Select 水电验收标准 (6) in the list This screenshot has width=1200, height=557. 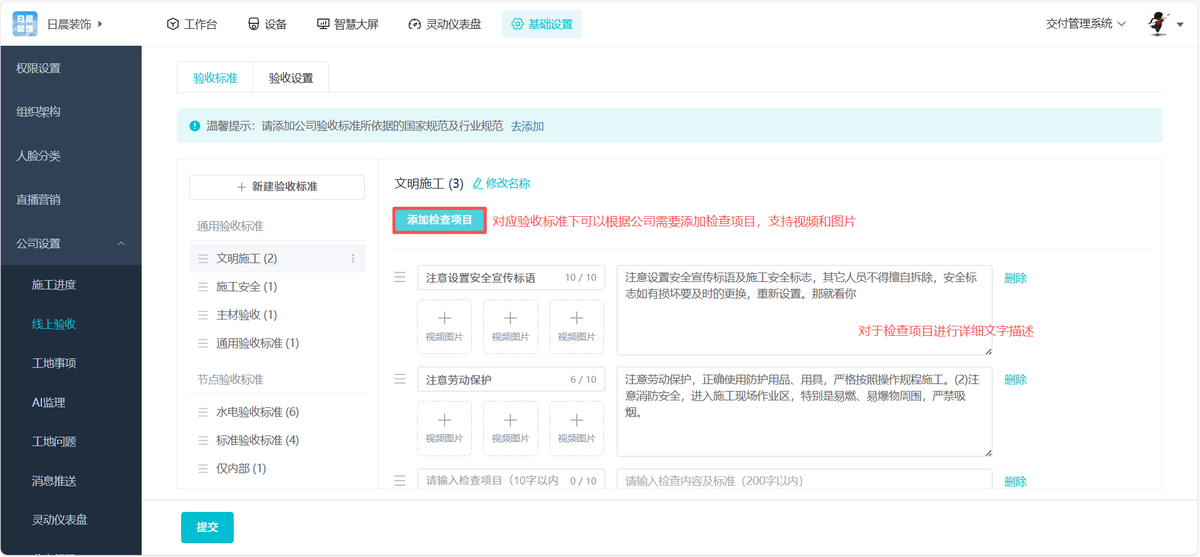coord(257,412)
